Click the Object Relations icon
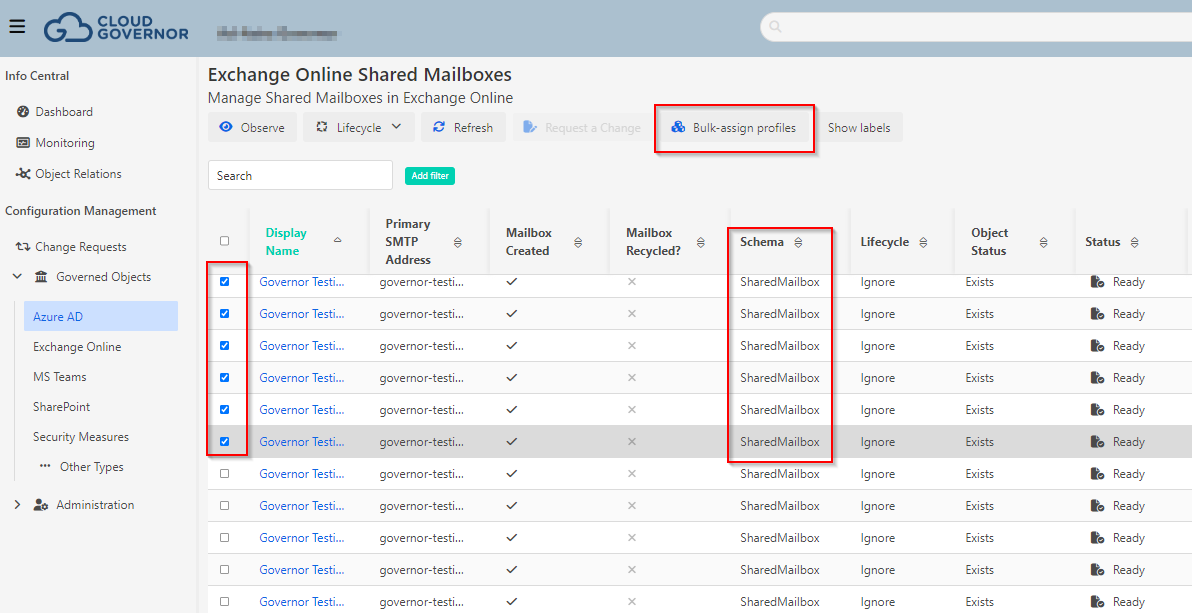Viewport: 1192px width, 613px height. click(x=22, y=174)
